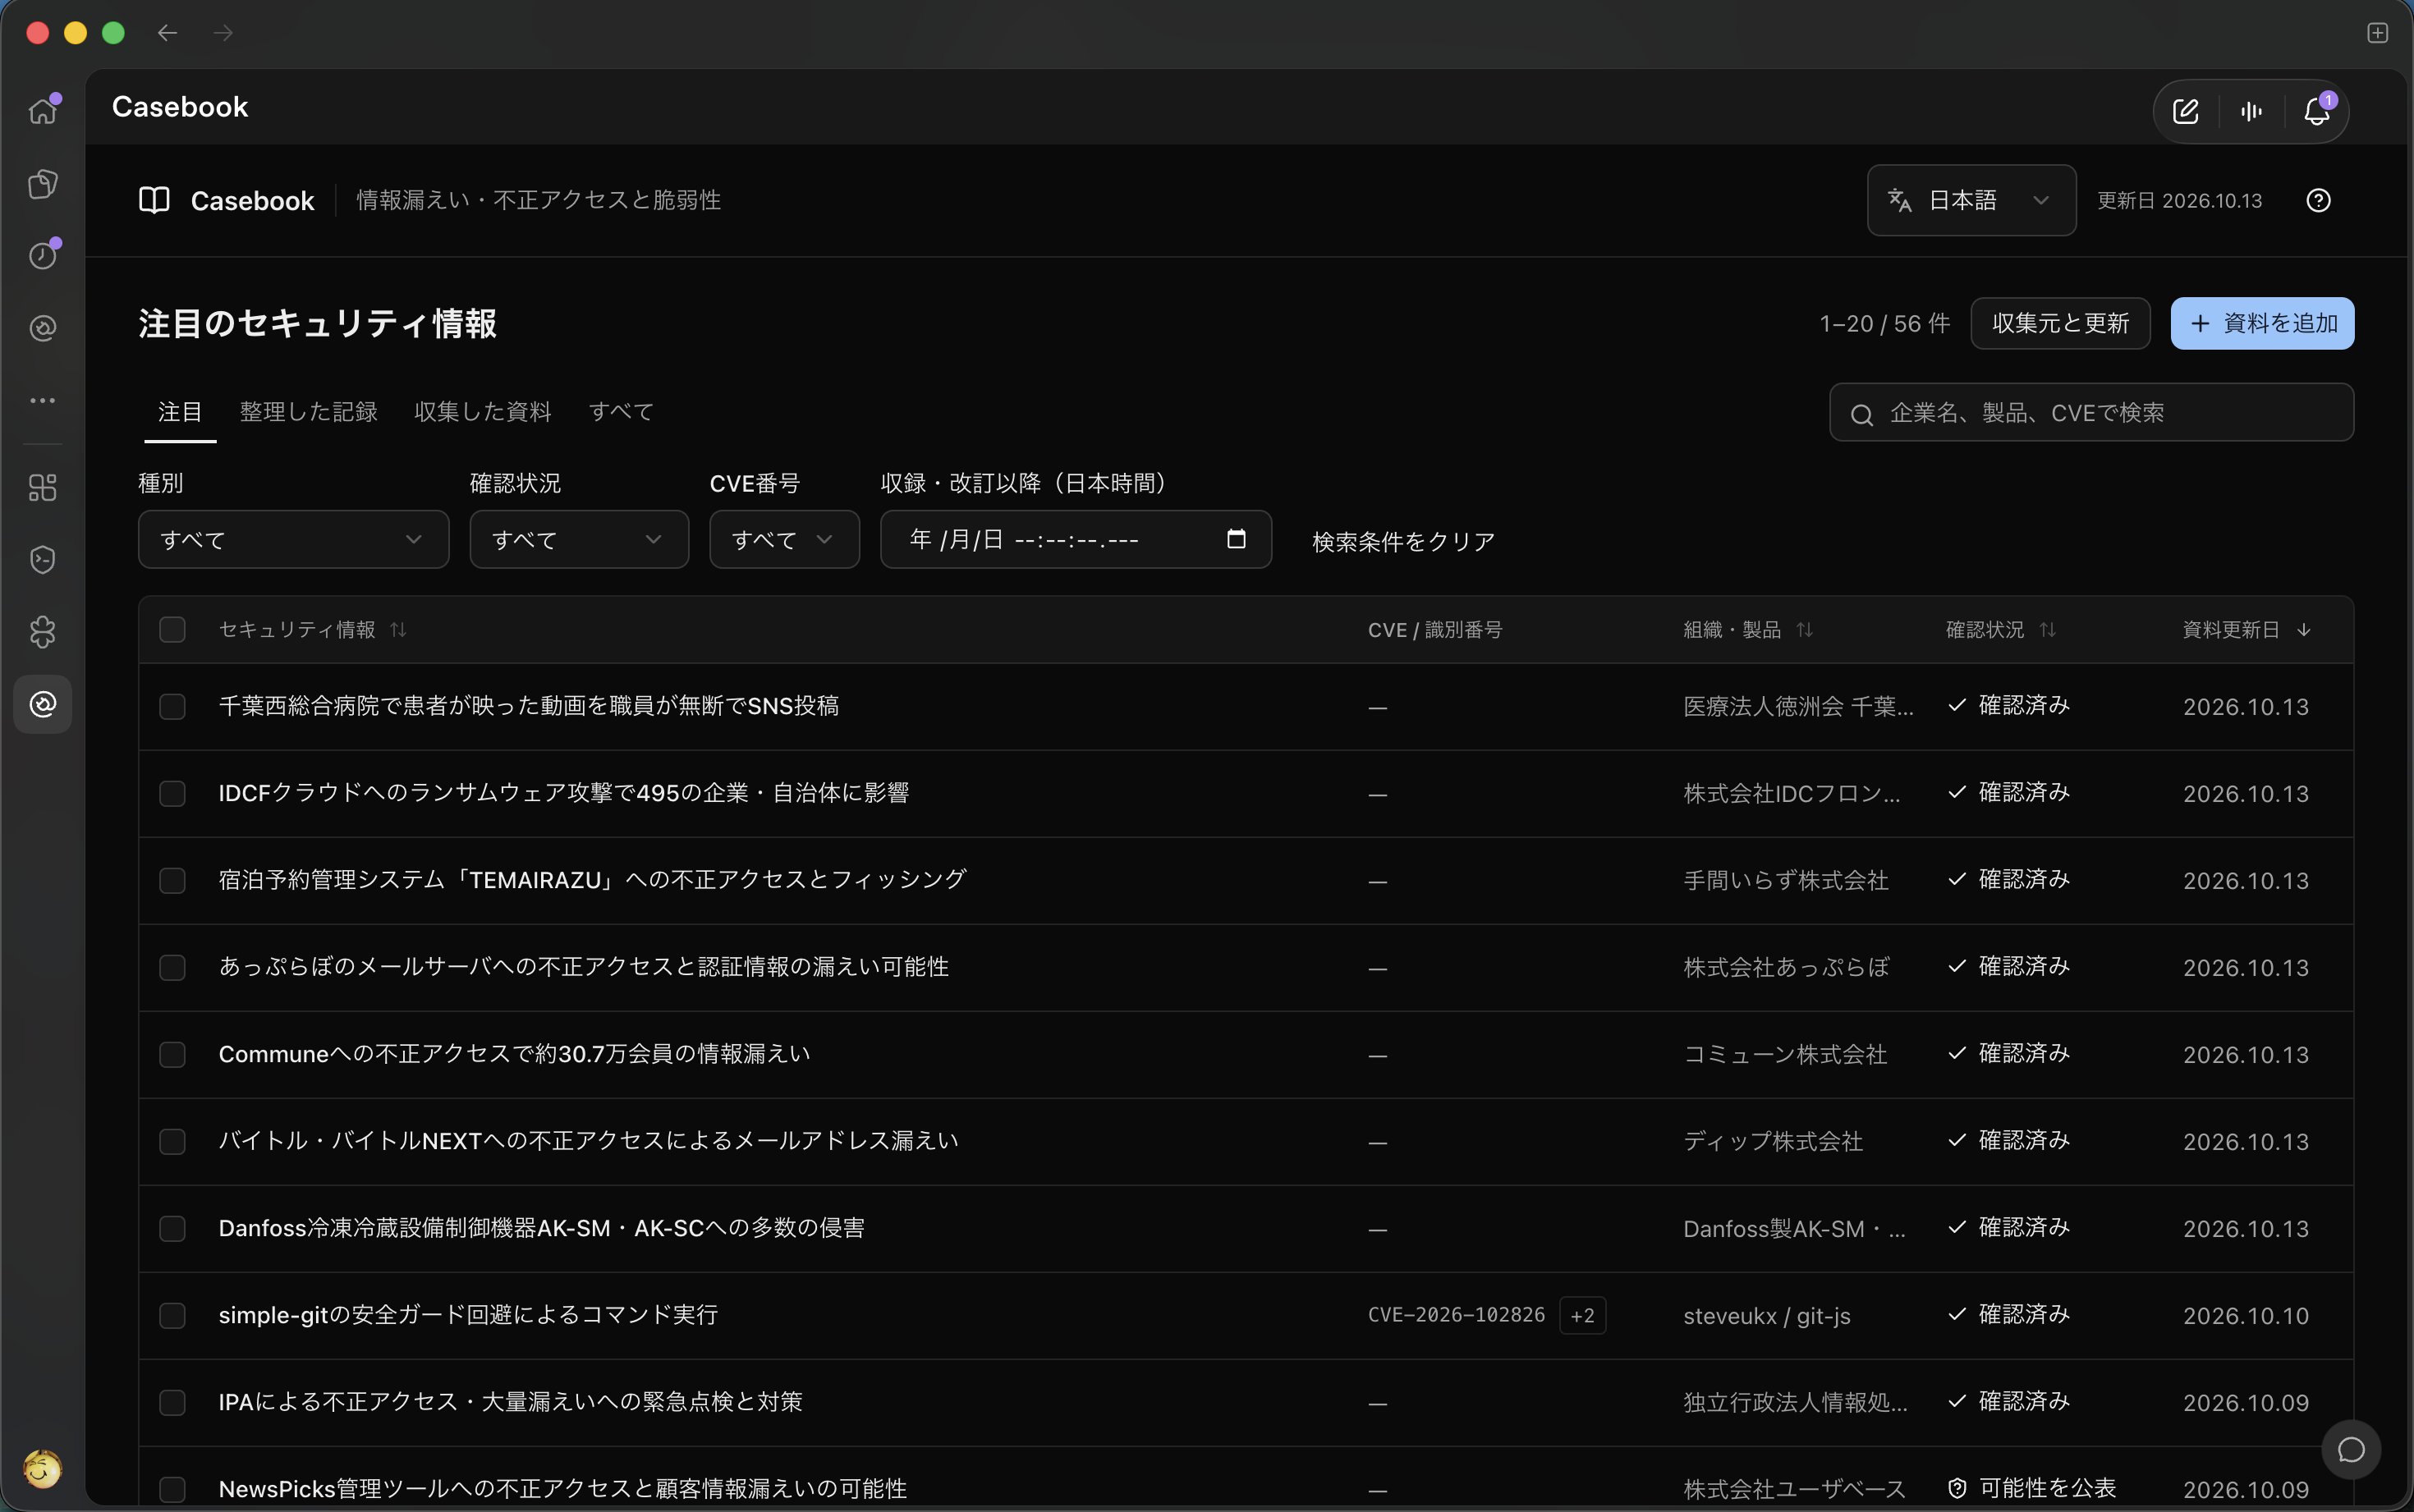Click the 収集元と更新 button
The height and width of the screenshot is (1512, 2414).
pyautogui.click(x=2060, y=323)
